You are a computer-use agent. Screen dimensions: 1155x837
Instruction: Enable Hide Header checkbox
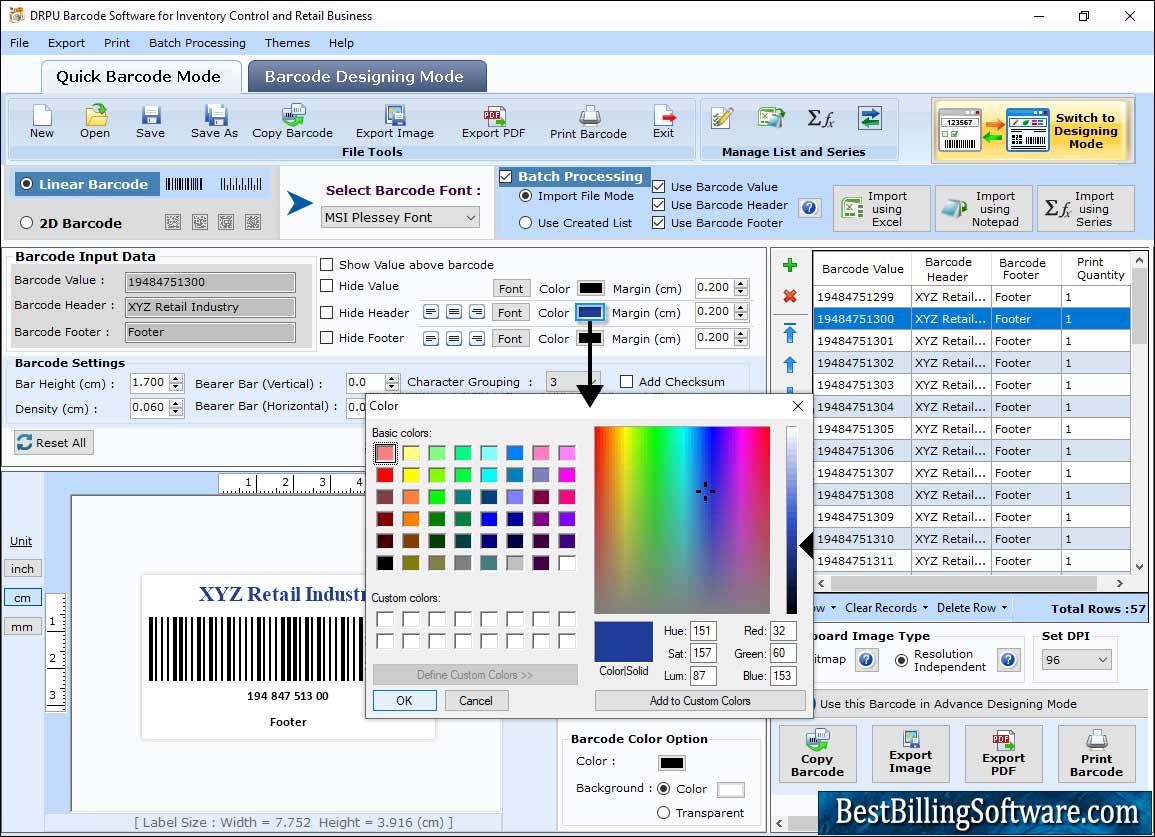(x=326, y=312)
